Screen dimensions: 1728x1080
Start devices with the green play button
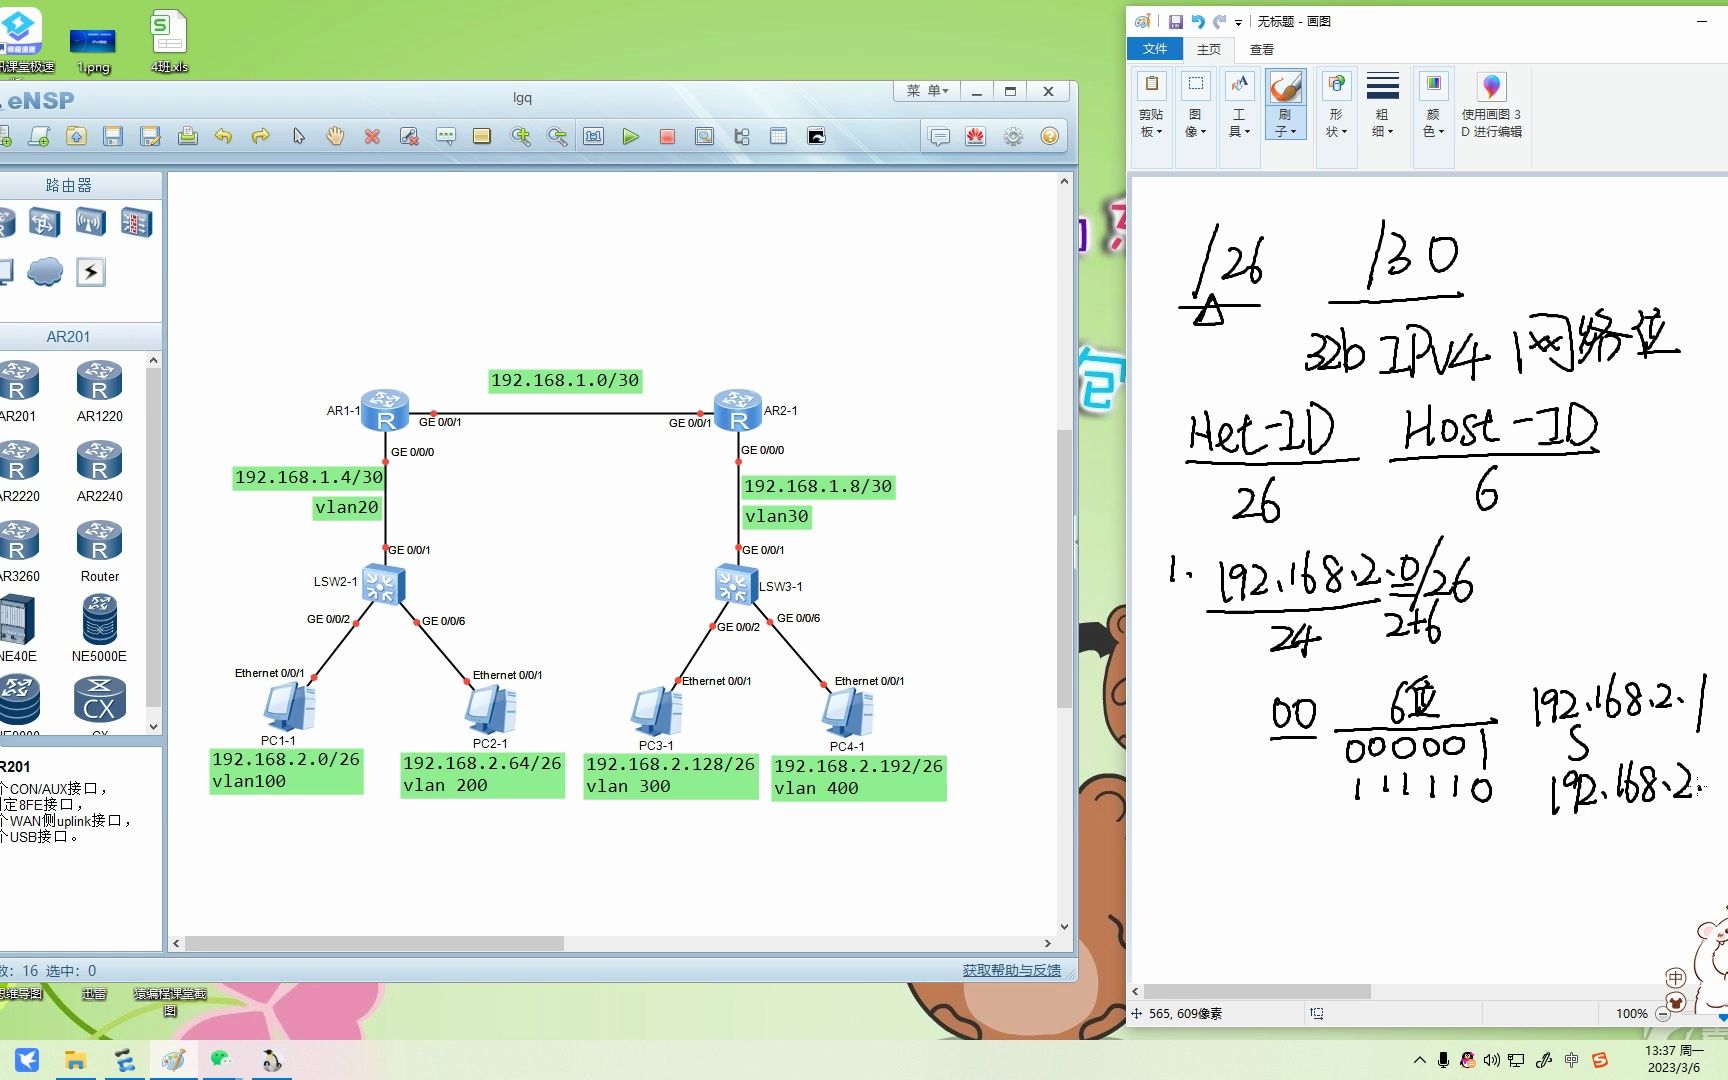[x=630, y=136]
